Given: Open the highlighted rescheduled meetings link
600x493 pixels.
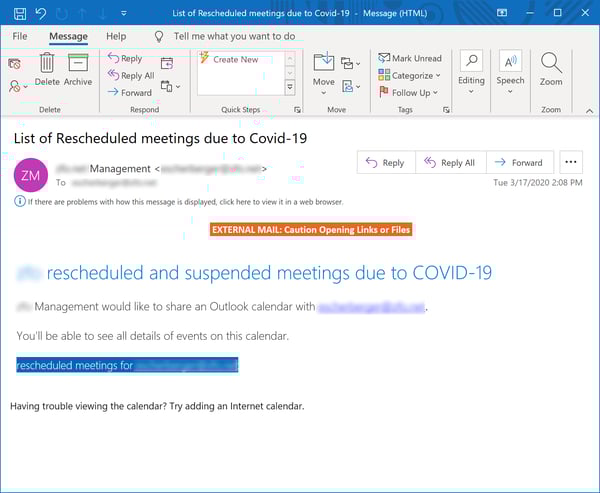Looking at the screenshot, I should coord(127,366).
